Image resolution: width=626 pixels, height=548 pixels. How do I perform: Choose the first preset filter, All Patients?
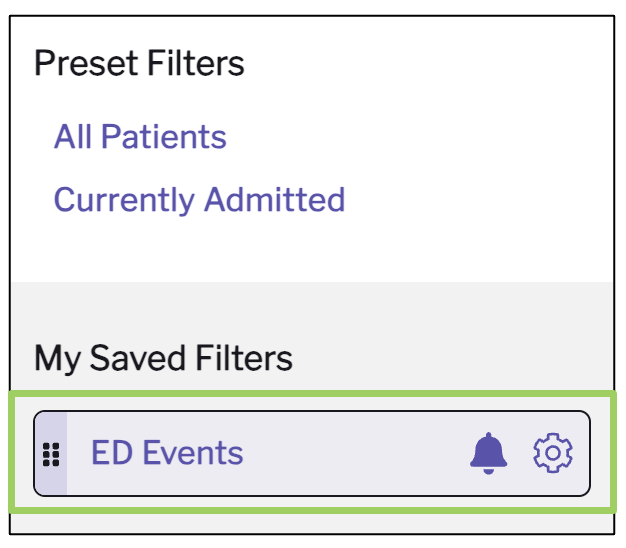tap(140, 137)
